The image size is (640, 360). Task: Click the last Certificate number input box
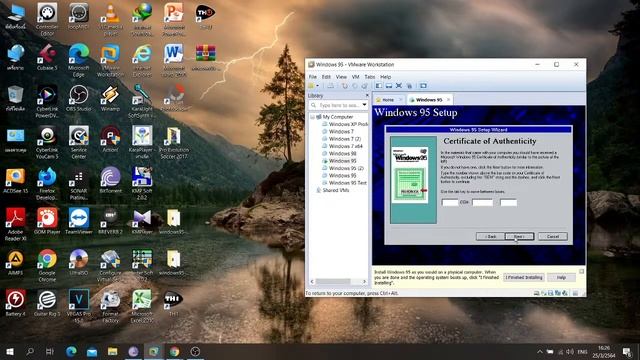pos(508,202)
